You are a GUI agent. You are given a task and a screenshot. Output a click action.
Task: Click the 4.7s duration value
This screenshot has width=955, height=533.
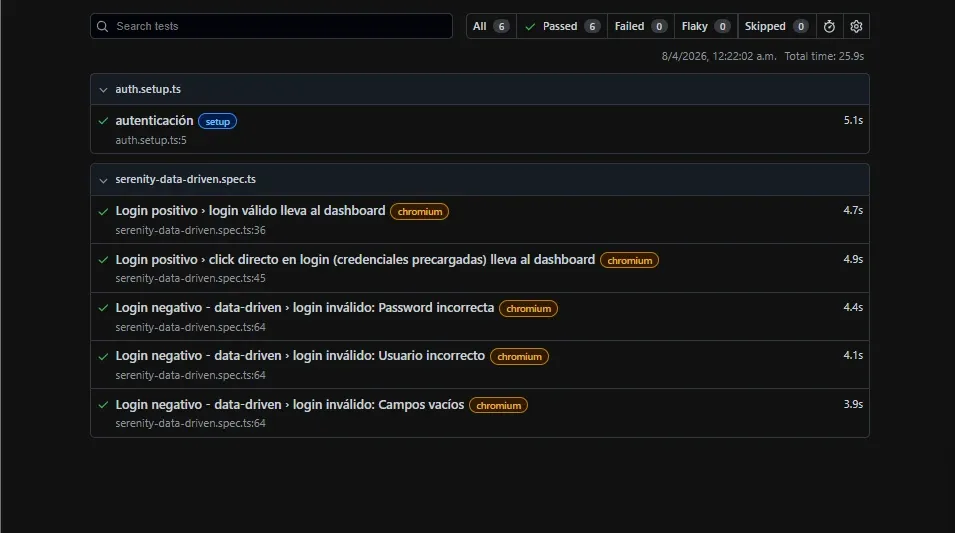[x=853, y=210]
